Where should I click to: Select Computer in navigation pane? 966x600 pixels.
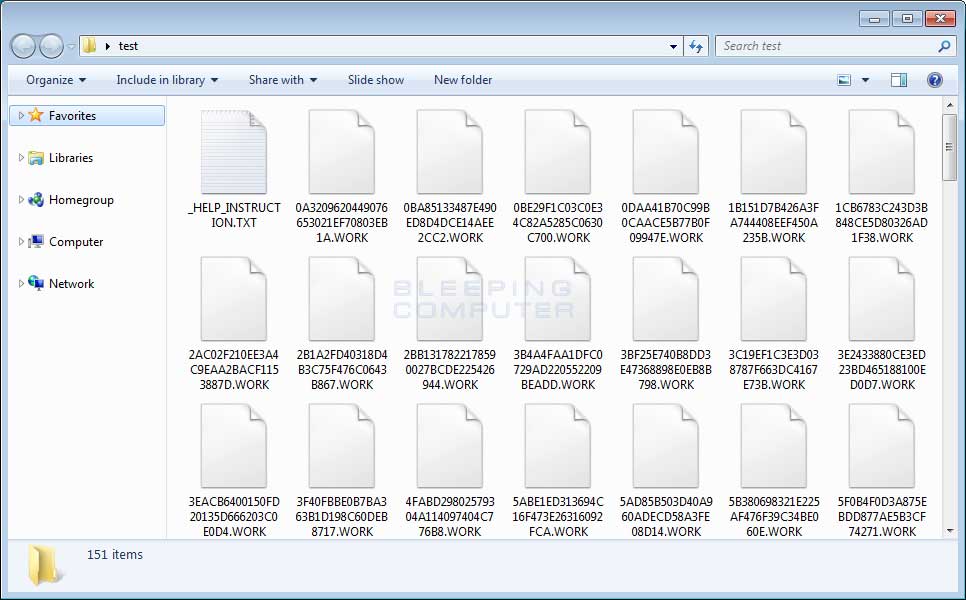76,242
